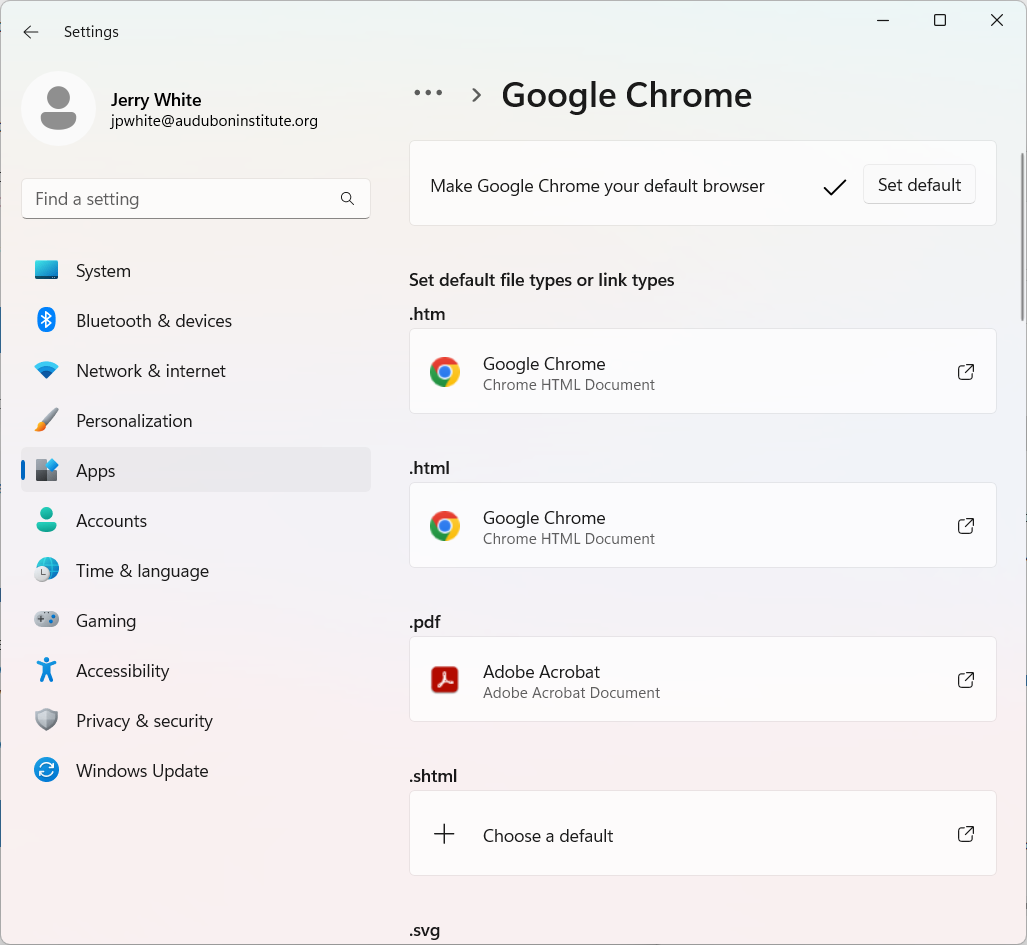Viewport: 1027px width, 945px height.
Task: Click the Apps icon in the sidebar
Action: (47, 470)
